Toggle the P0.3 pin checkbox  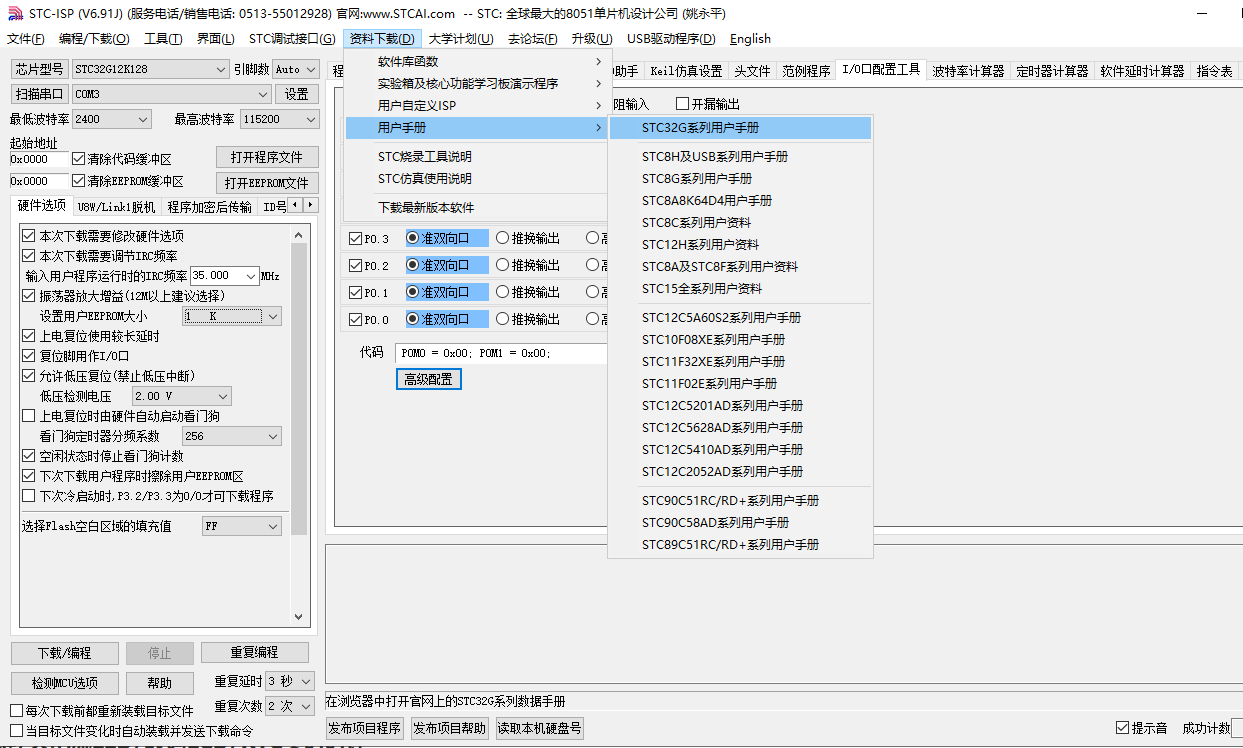point(355,239)
